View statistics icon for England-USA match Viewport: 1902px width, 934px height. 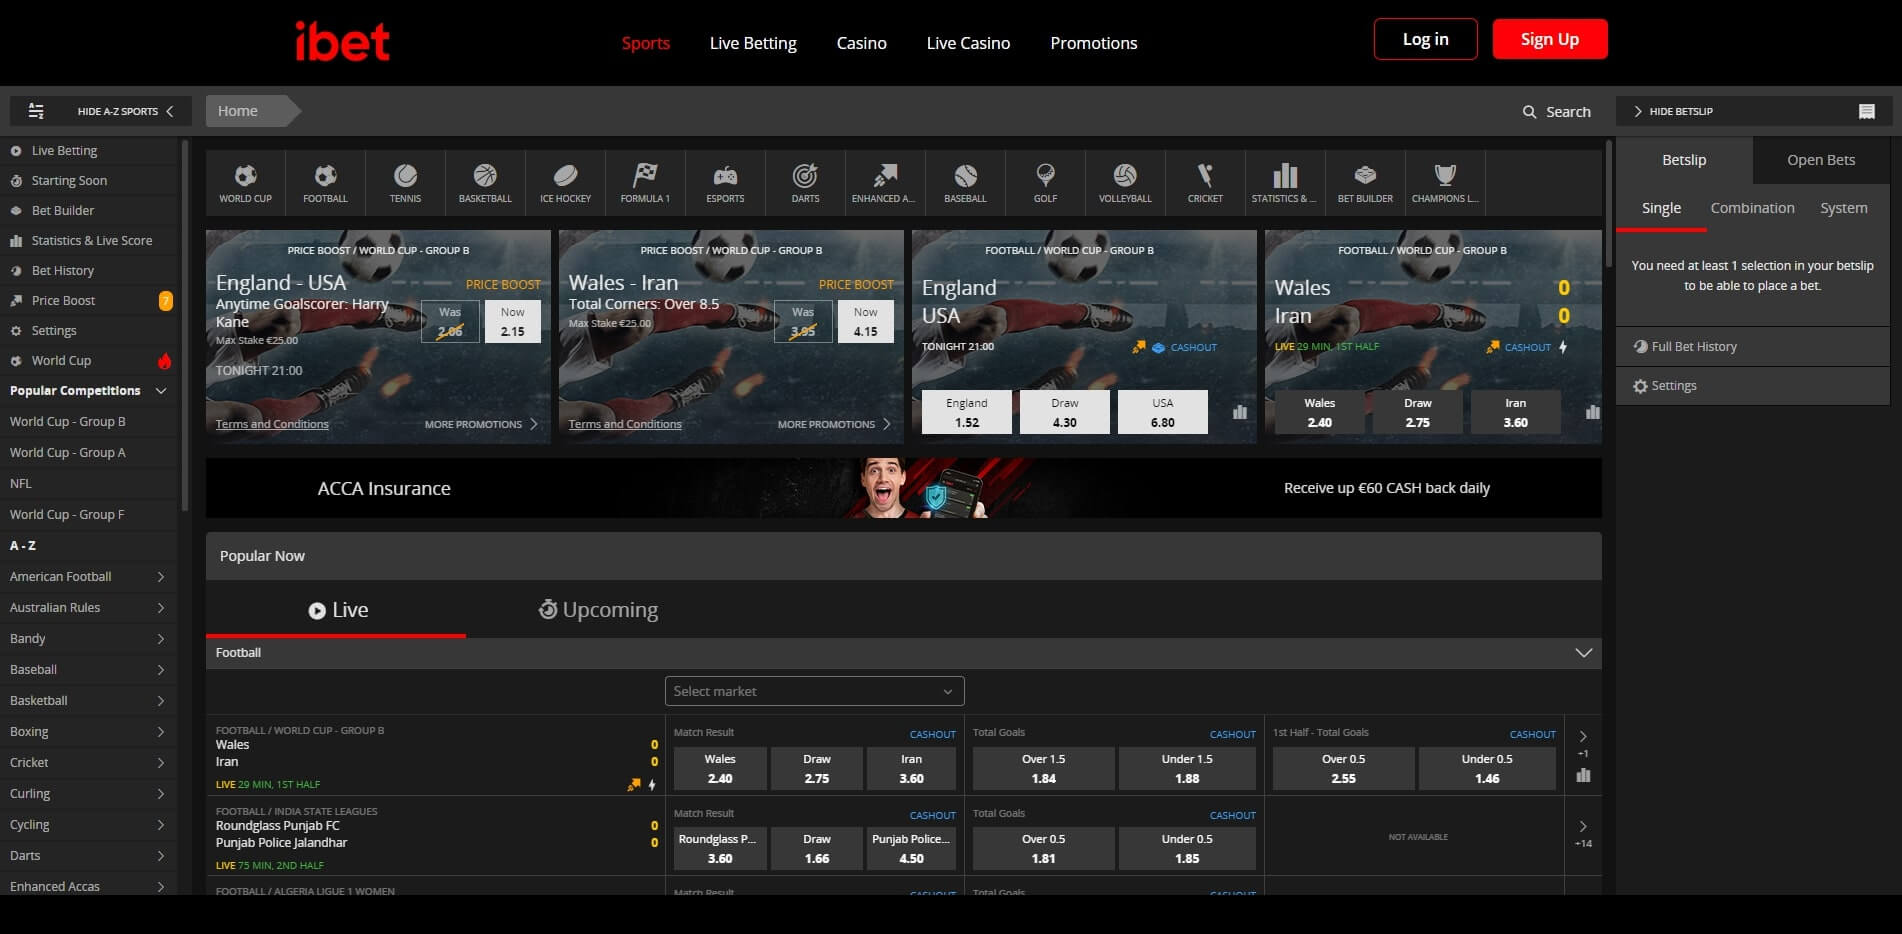coord(1240,412)
